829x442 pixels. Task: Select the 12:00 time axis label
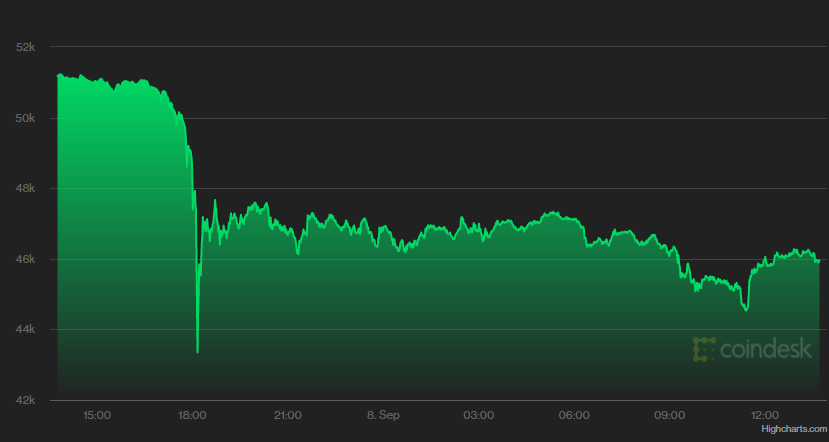765,414
